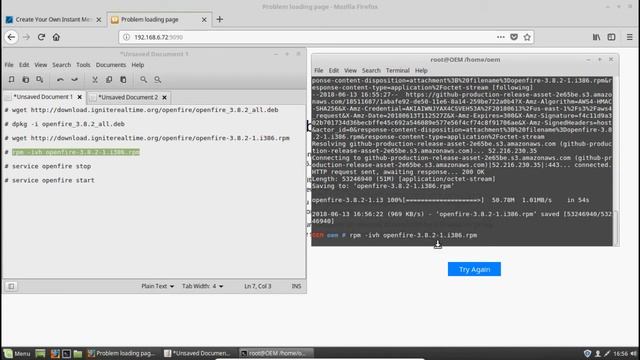The width and height of the screenshot is (640, 360).
Task: Click the "service openfire stop" line in editor
Action: 51,166
